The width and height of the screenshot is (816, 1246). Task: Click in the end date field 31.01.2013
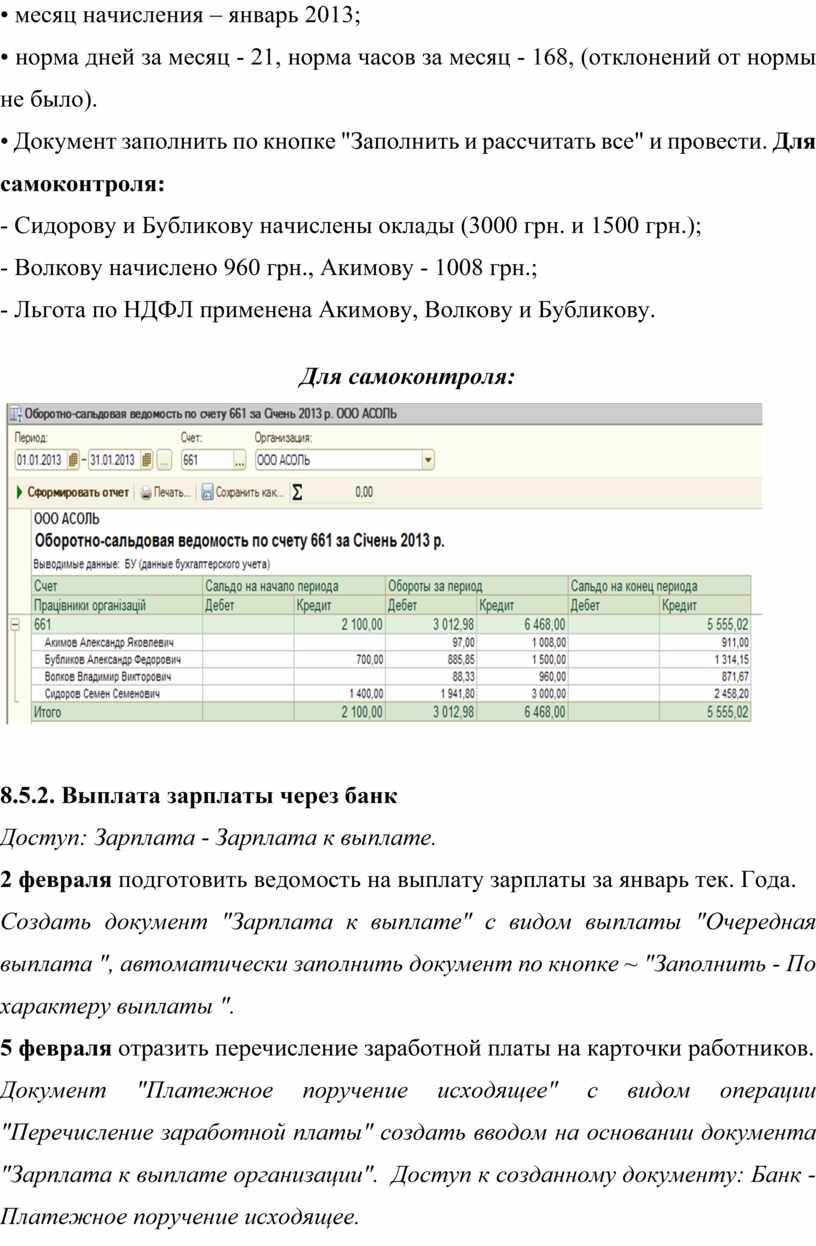113,460
